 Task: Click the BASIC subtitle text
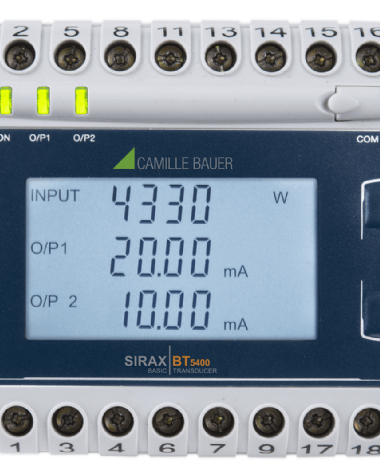coord(157,371)
